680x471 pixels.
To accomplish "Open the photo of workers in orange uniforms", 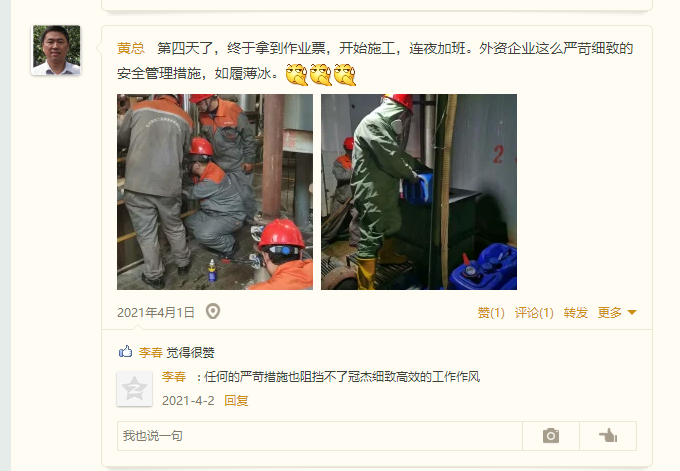I will pyautogui.click(x=215, y=192).
